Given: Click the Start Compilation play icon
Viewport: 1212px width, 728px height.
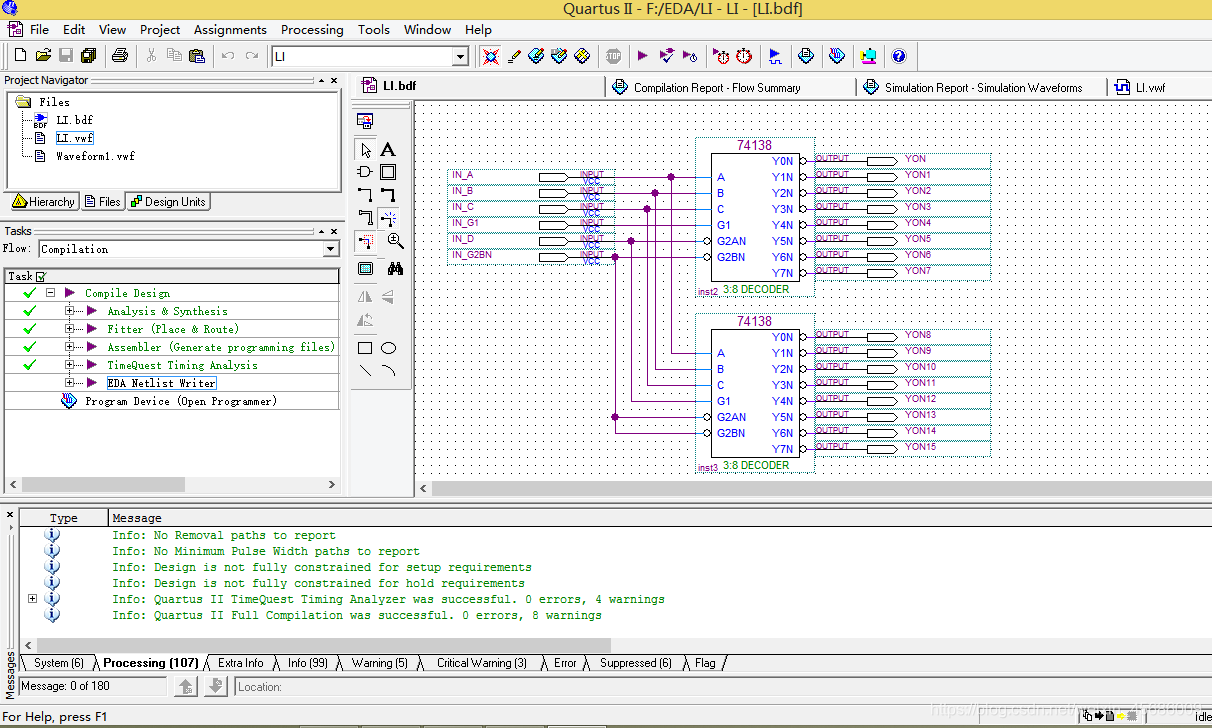Looking at the screenshot, I should 643,56.
